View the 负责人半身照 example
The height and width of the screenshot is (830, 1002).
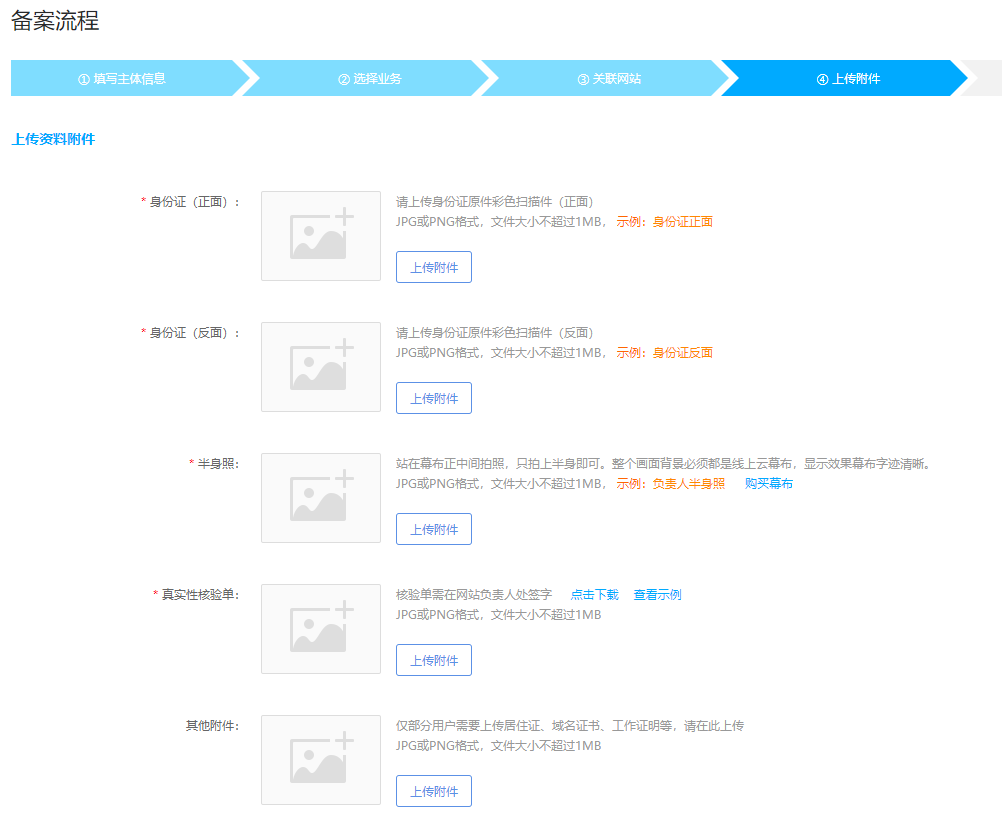[688, 484]
